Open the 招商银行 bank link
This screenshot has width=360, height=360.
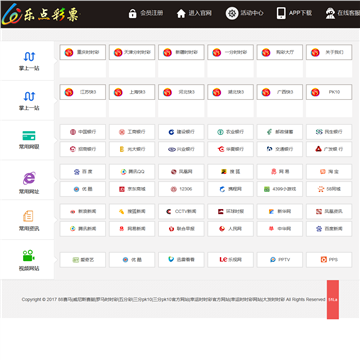pyautogui.click(x=83, y=149)
